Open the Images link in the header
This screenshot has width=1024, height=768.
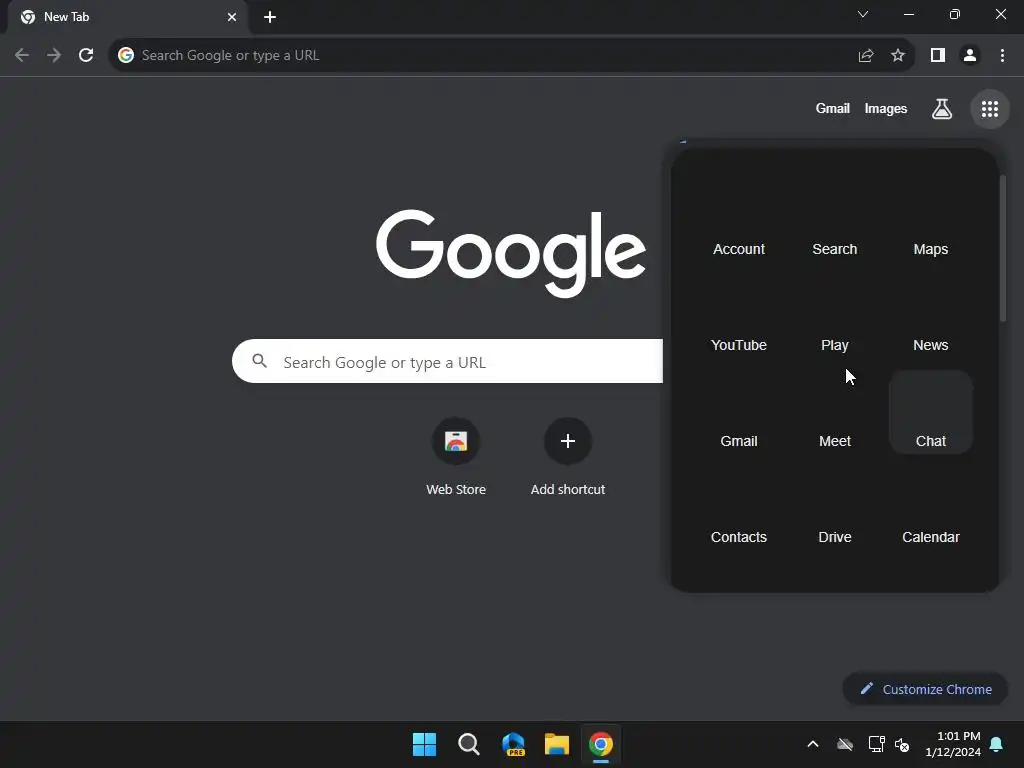886,108
